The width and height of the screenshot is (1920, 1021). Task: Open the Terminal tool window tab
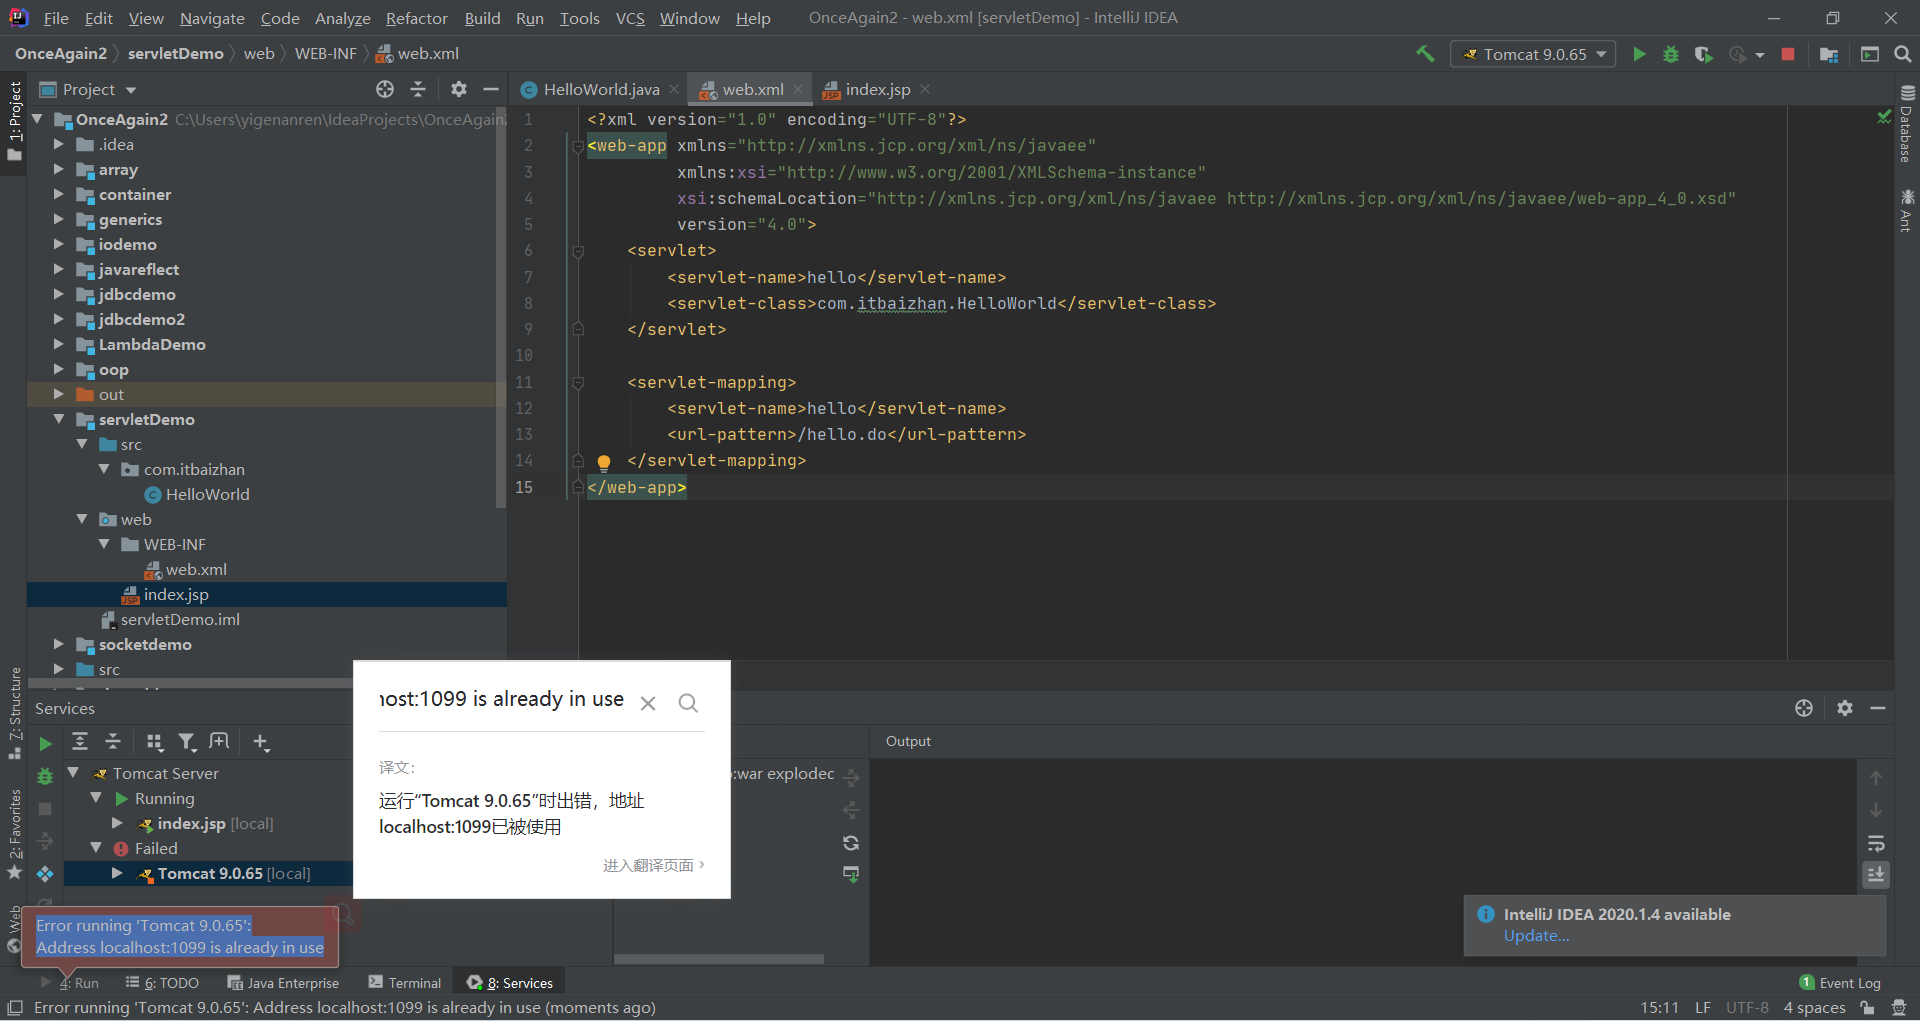(404, 983)
